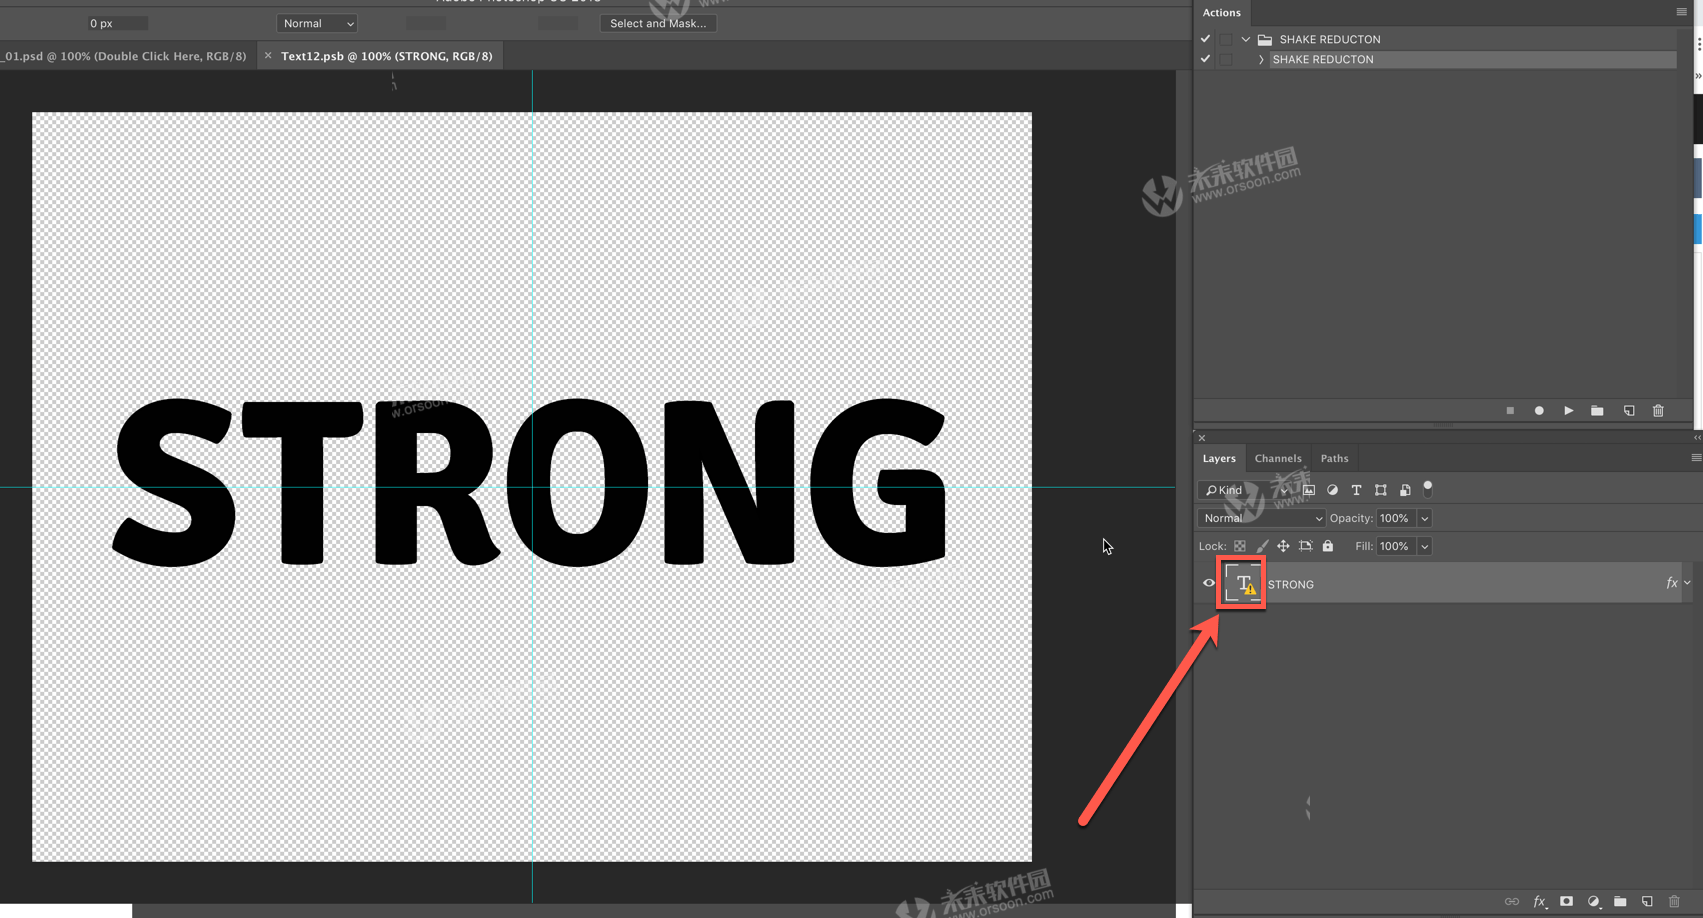
Task: Create a new action in Actions panel
Action: pyautogui.click(x=1629, y=411)
